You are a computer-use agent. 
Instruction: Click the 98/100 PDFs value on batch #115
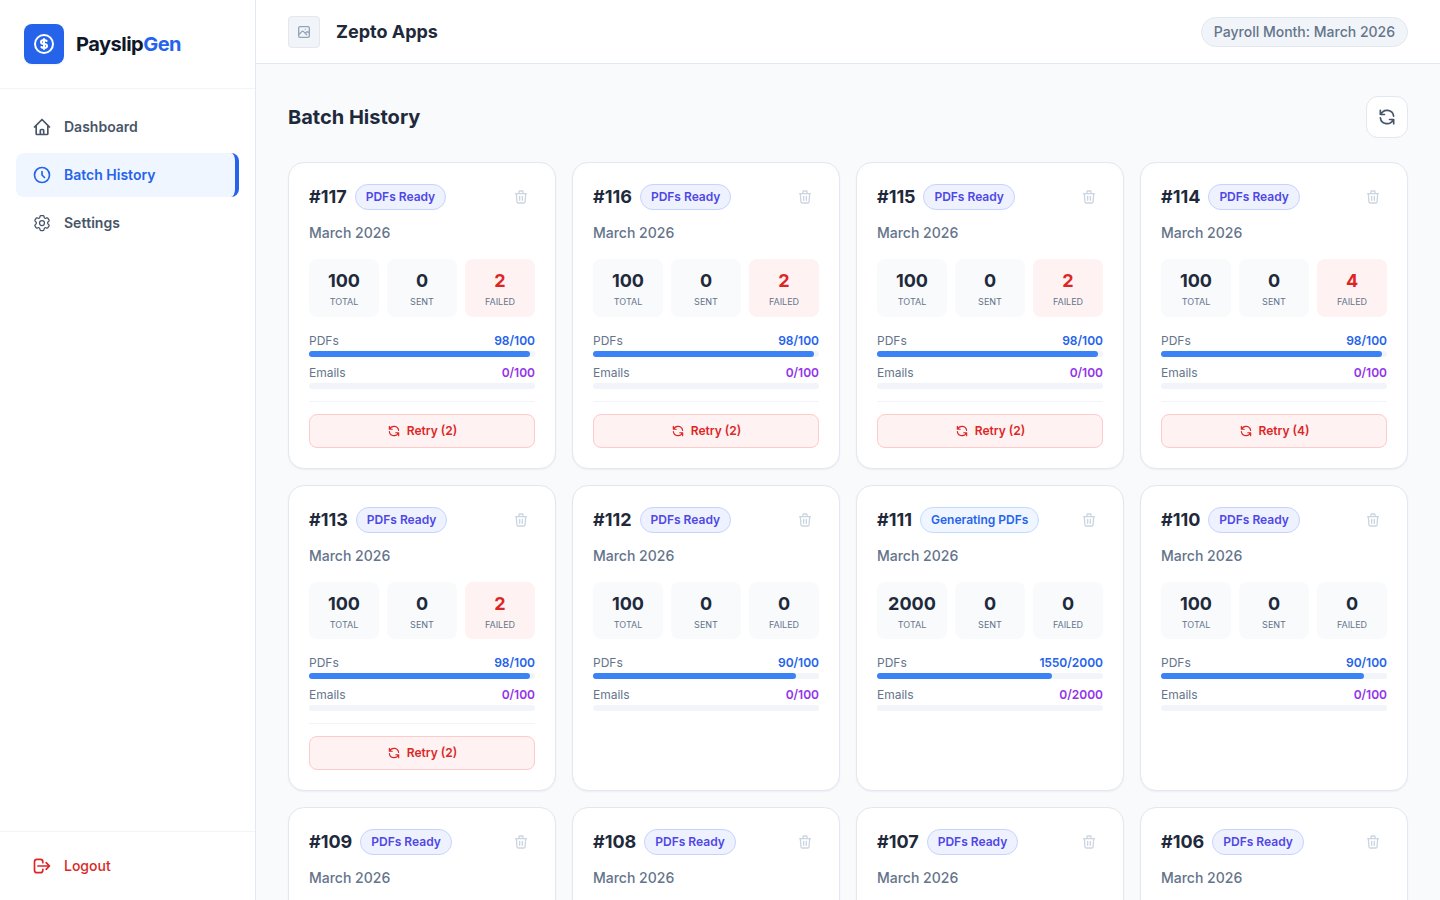pyautogui.click(x=1082, y=341)
